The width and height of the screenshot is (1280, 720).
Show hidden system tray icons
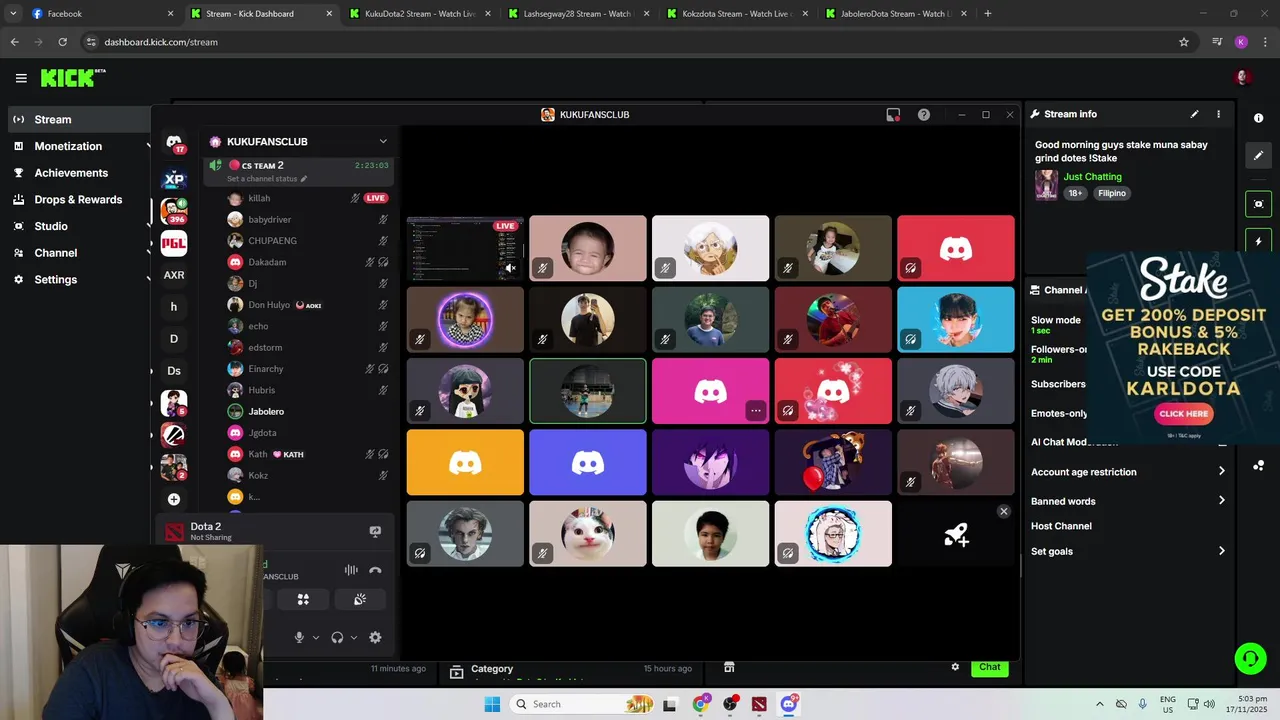pyautogui.click(x=1100, y=704)
